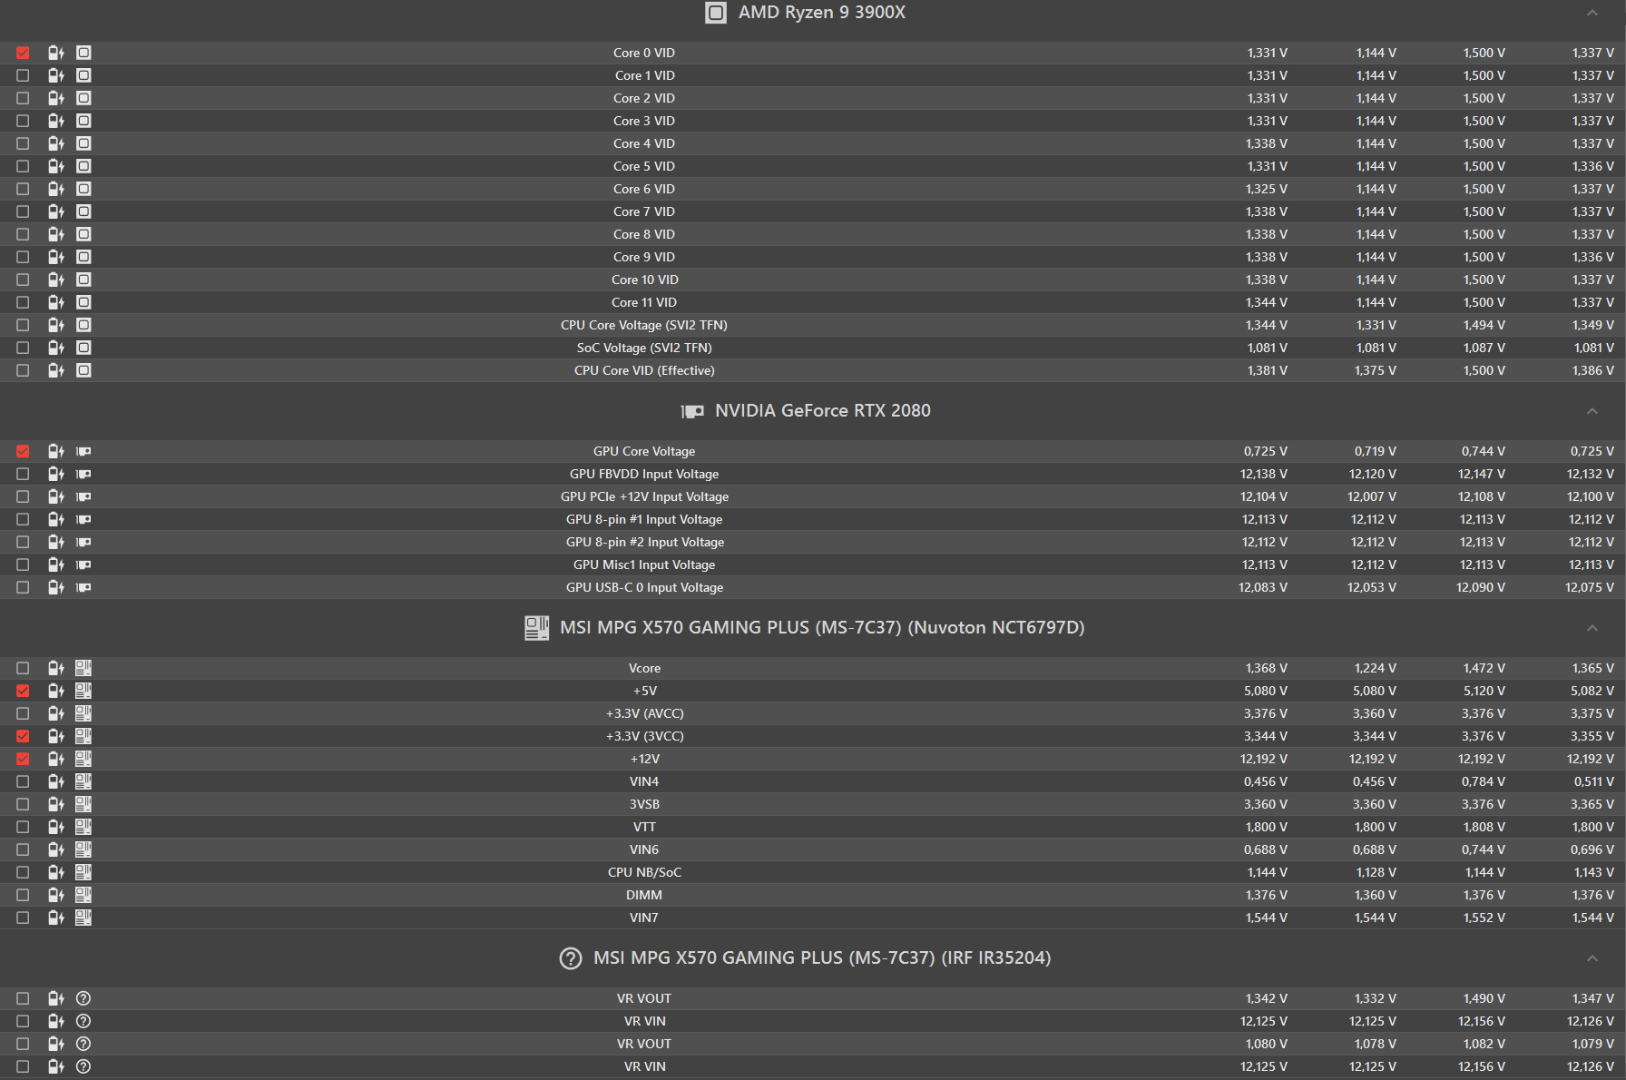Viewport: 1626px width, 1080px height.
Task: Click the voltage icon in the VR VOUT 1,080 V row
Action: click(x=56, y=1044)
